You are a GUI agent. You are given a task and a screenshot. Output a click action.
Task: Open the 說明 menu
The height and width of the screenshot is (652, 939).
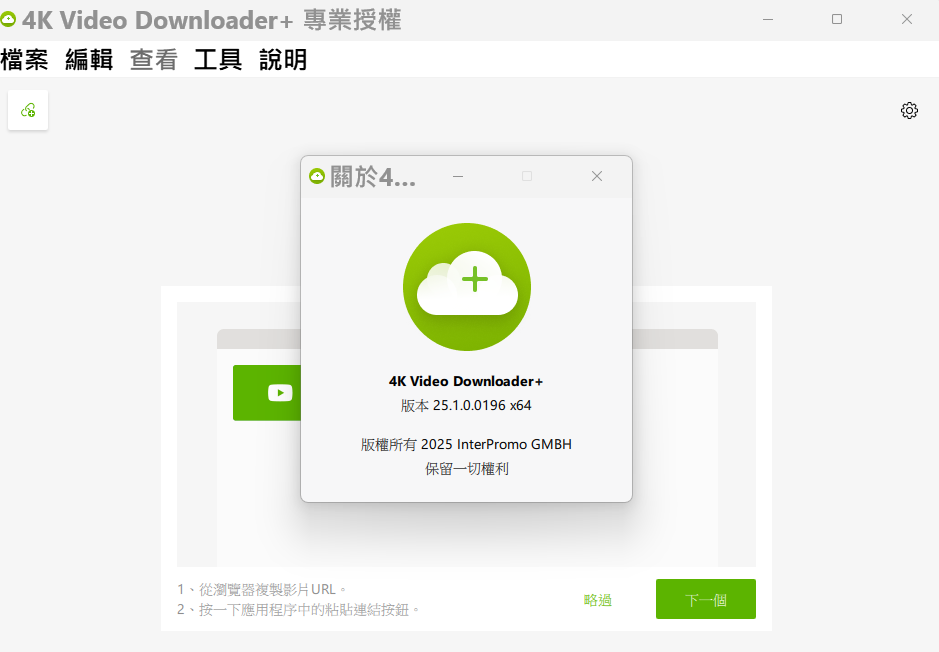[x=283, y=60]
